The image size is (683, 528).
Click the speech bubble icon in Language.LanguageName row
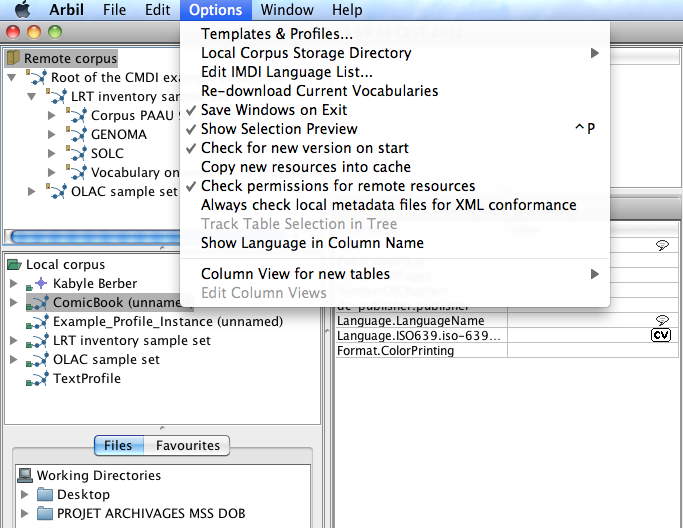[662, 320]
